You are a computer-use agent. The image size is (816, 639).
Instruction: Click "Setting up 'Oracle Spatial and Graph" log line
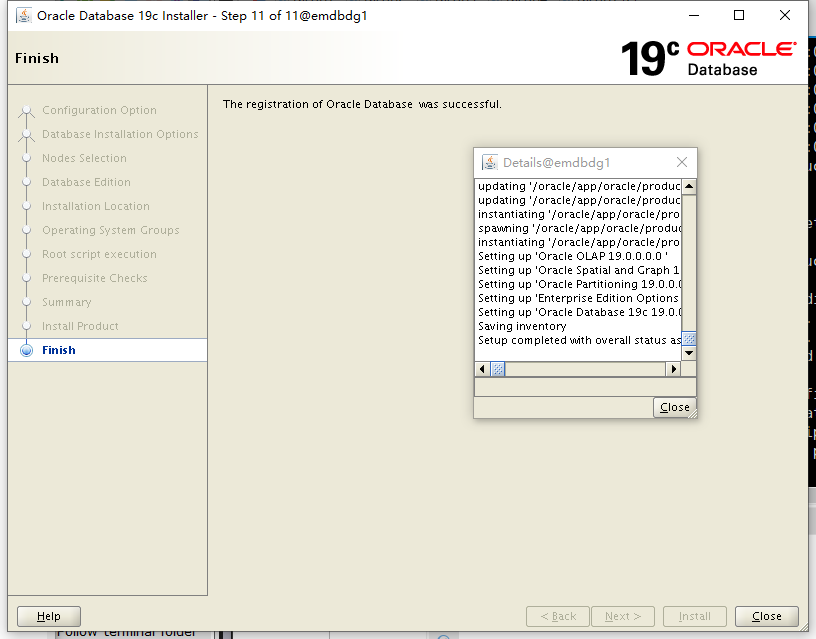pos(579,270)
